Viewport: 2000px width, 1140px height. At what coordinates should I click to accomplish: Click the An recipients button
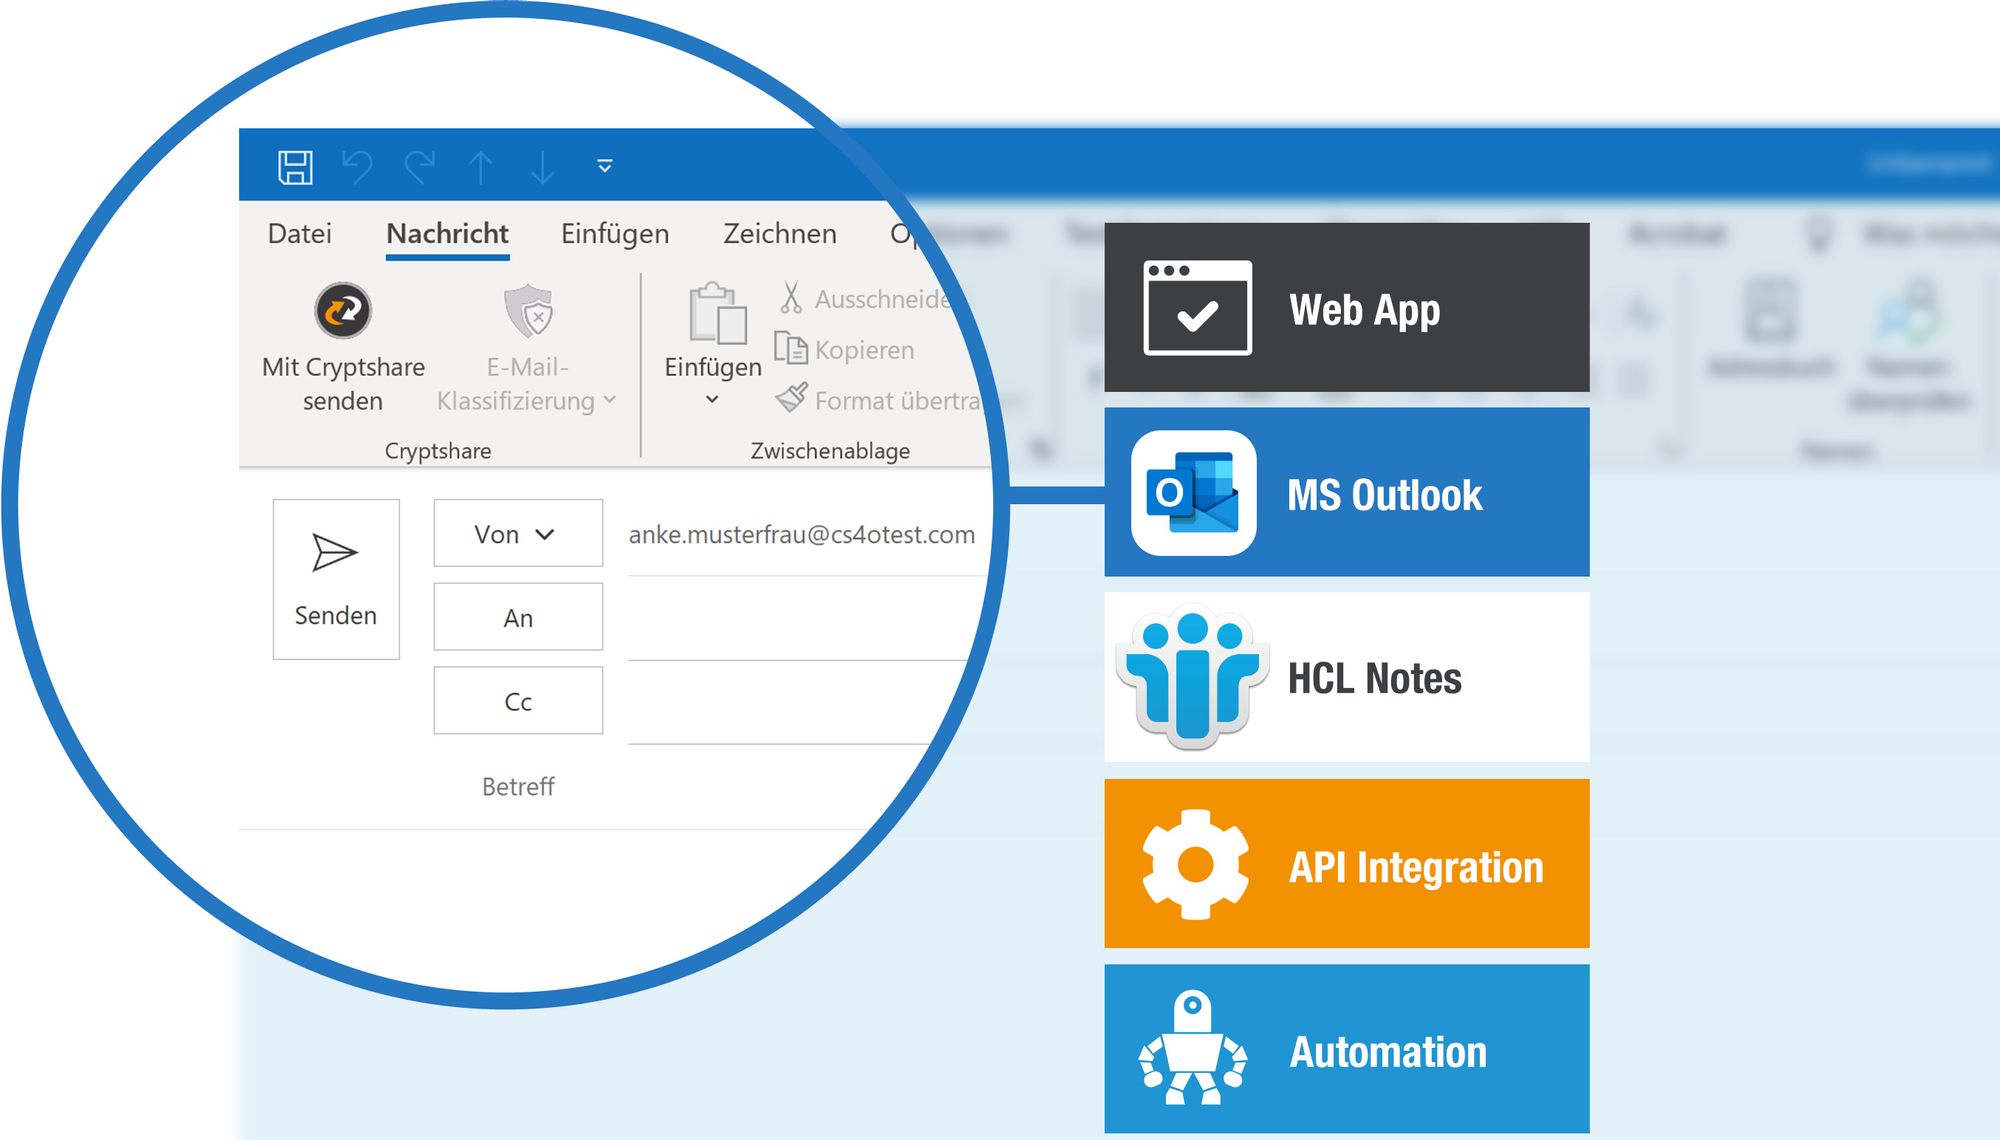pos(517,618)
